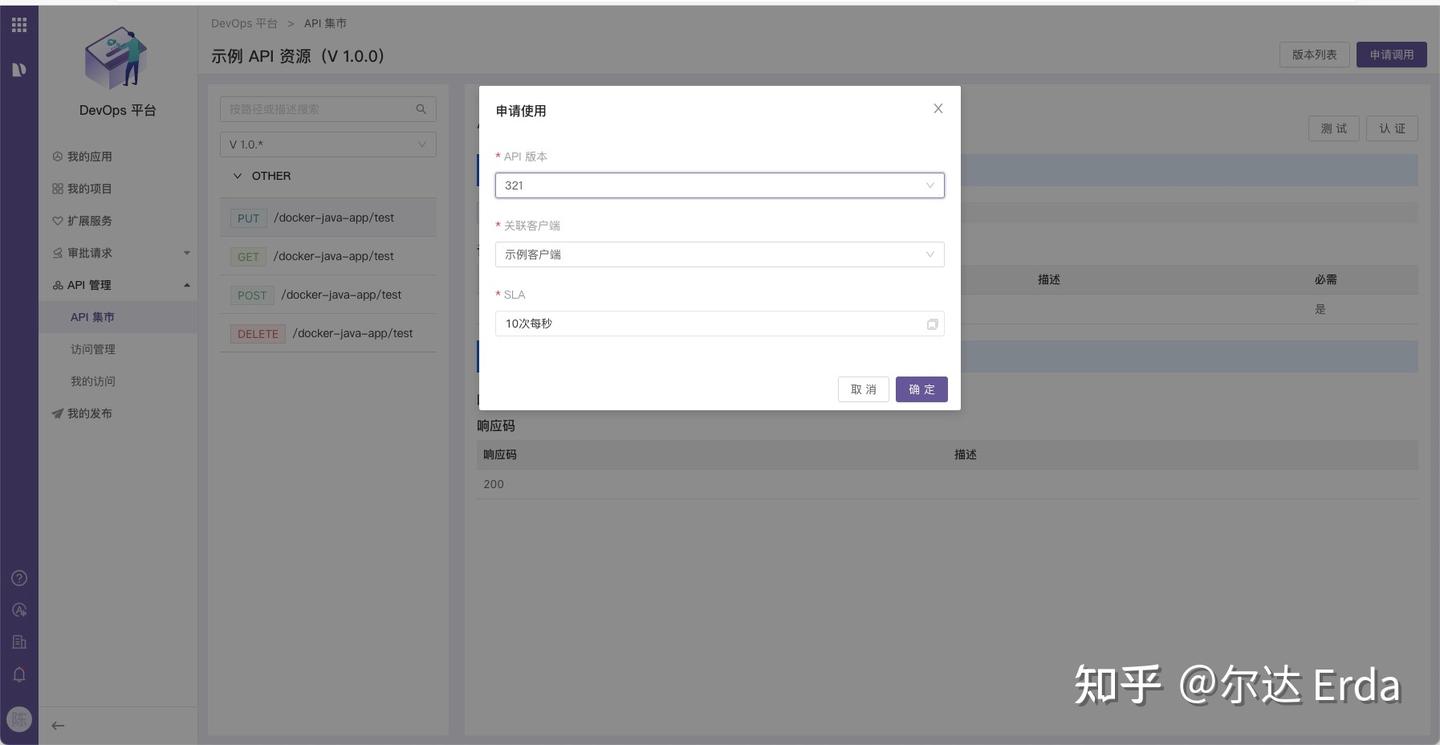Image resolution: width=1440 pixels, height=745 pixels.
Task: Select 我的访问 submenu item
Action: tap(93, 381)
